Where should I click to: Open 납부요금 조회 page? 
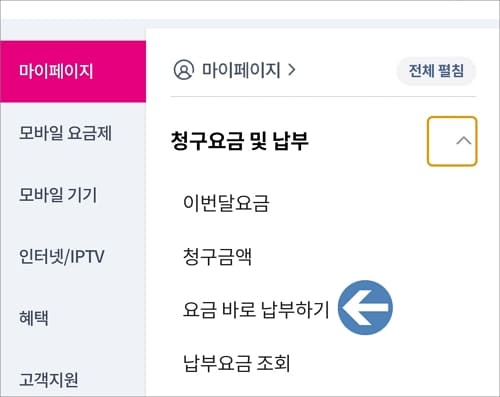click(x=237, y=363)
